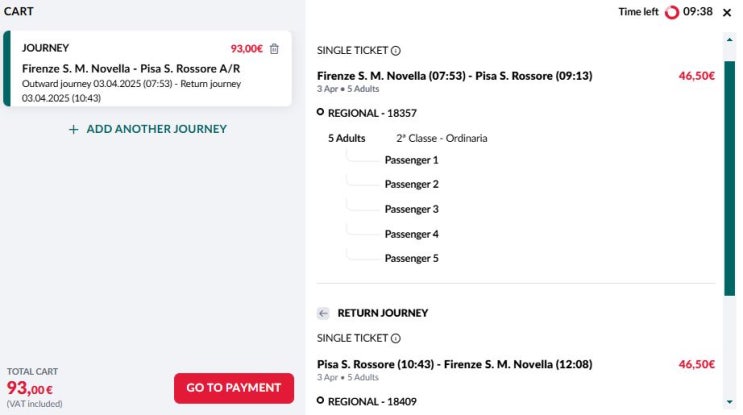Screen dimensions: 743x415
Task: Click the red Time left countdown icon
Action: pos(672,12)
